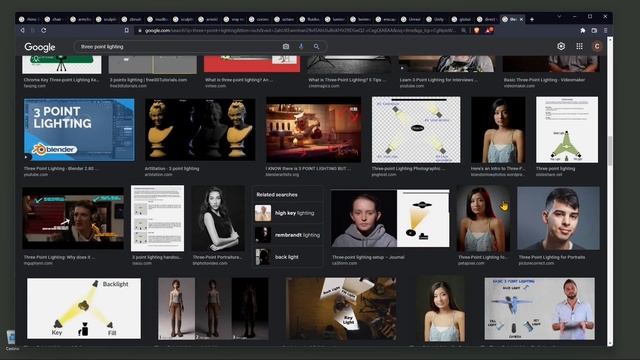Open the Brave Shields lion icon
The height and width of the screenshot is (360, 640).
[476, 30]
